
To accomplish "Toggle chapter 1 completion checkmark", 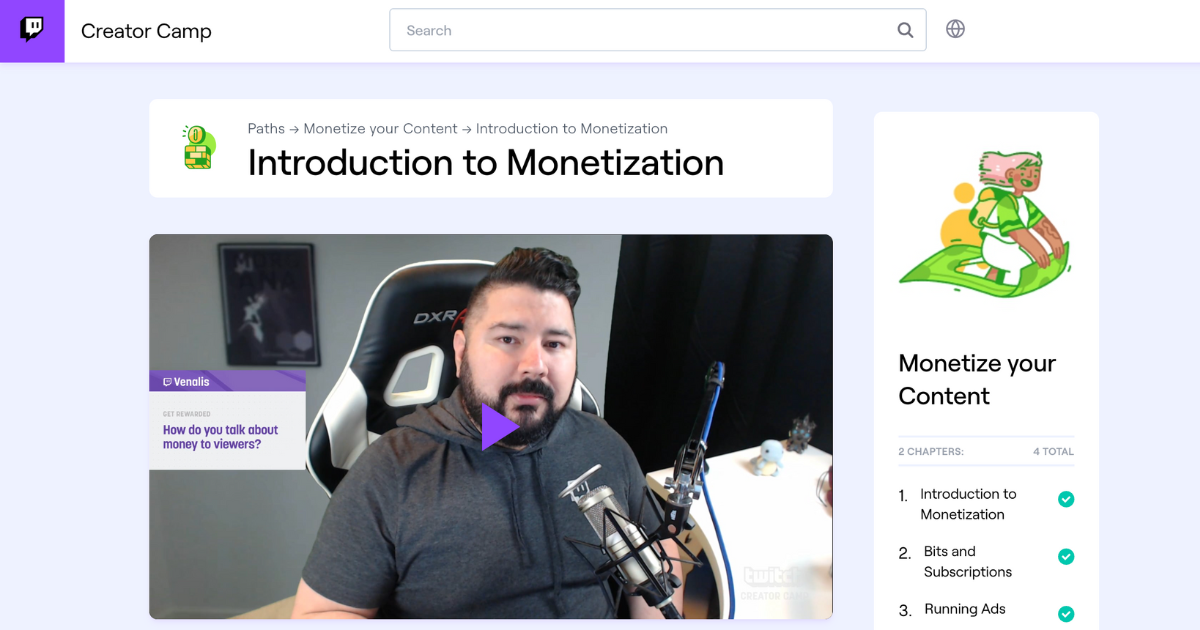I will click(x=1066, y=499).
